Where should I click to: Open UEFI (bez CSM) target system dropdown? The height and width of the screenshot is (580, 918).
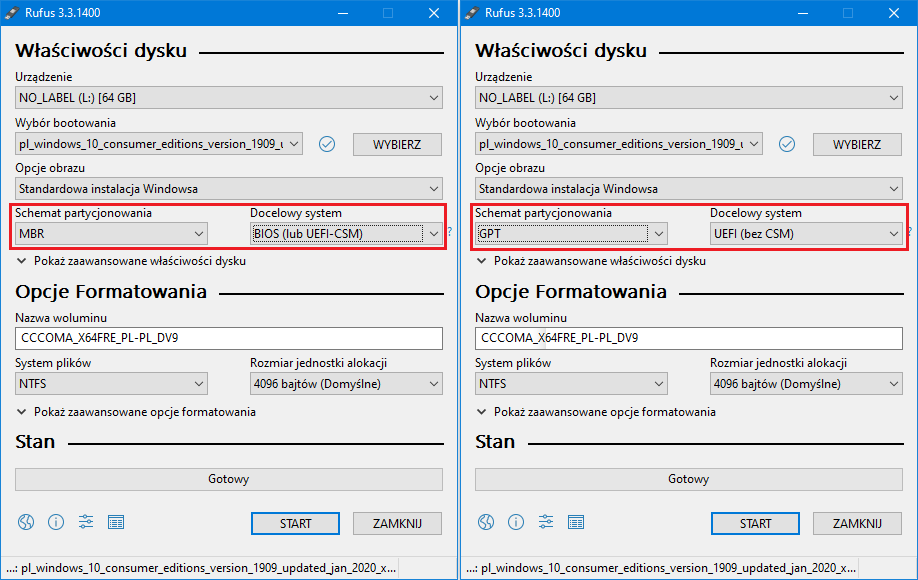[807, 234]
